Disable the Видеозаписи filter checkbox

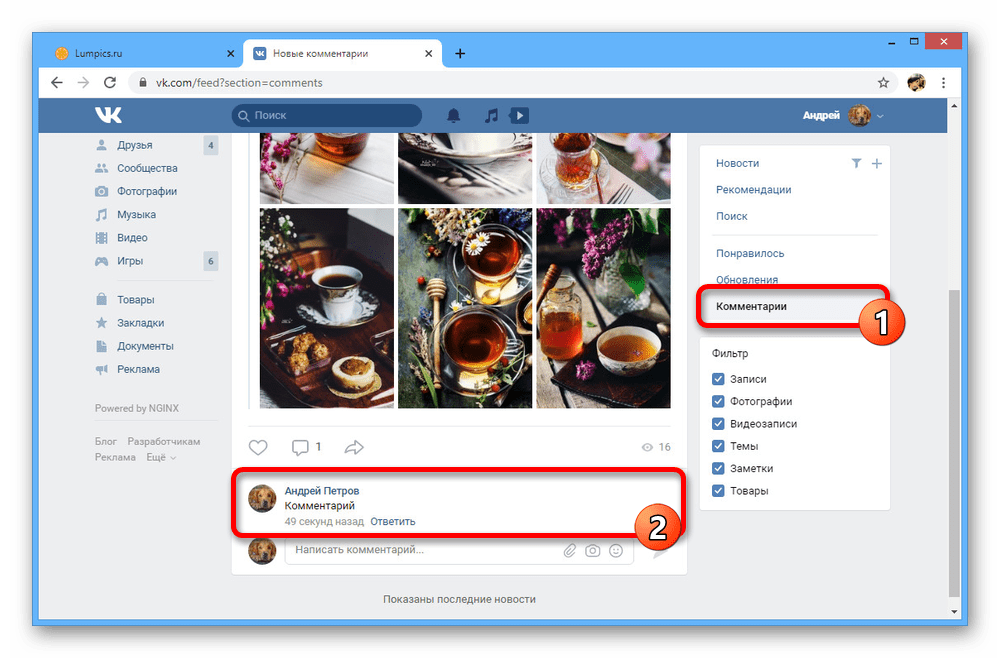718,424
